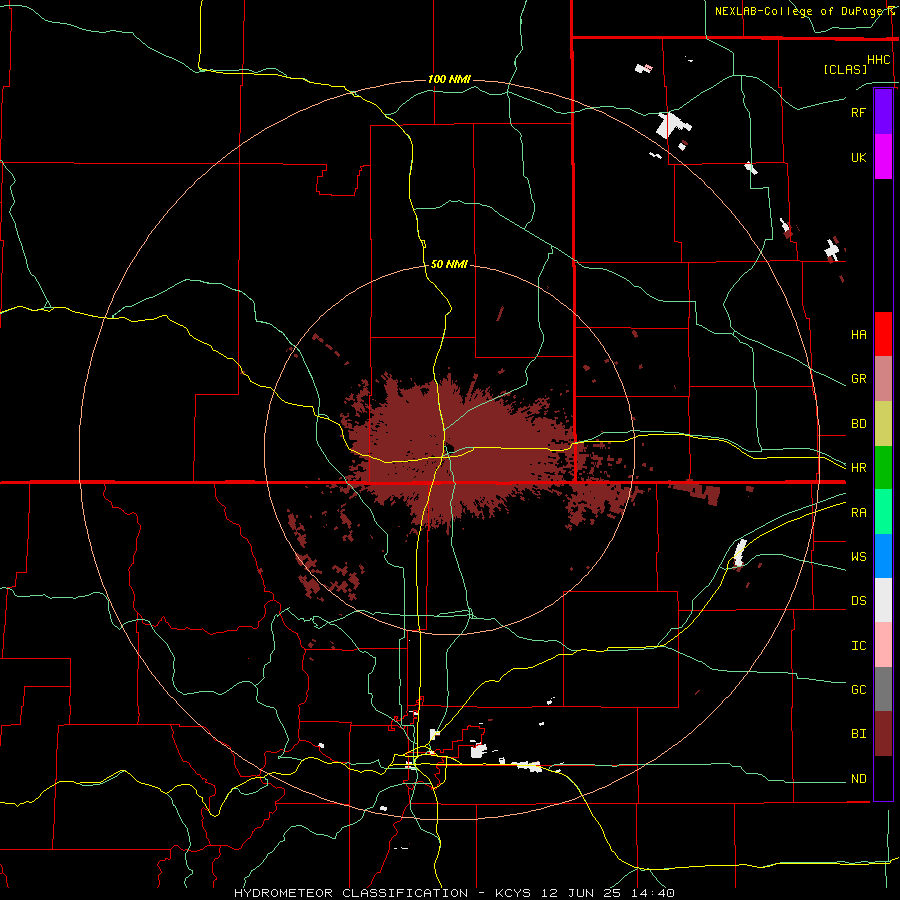Click the HA legend label

[x=858, y=334]
